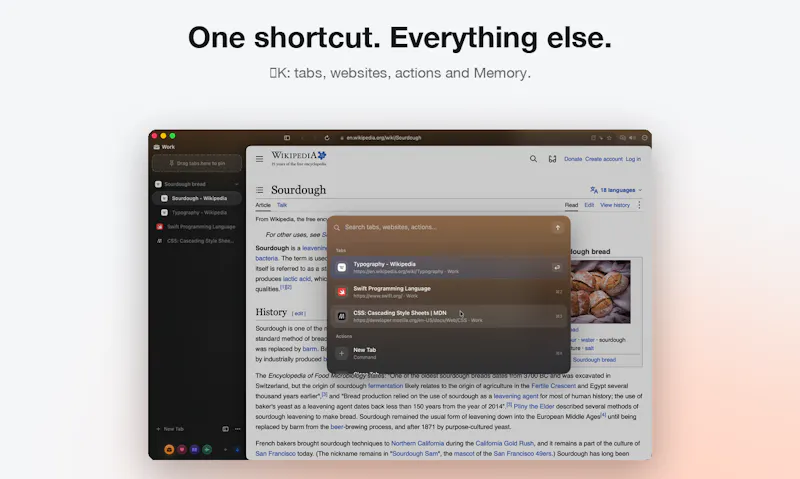
Task: Switch to the pink heart space icon
Action: click(x=182, y=449)
